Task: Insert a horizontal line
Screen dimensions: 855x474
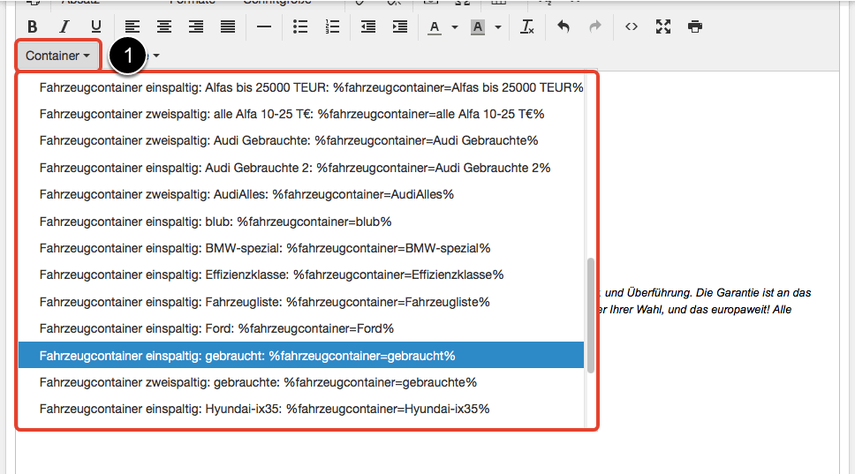Action: (264, 27)
